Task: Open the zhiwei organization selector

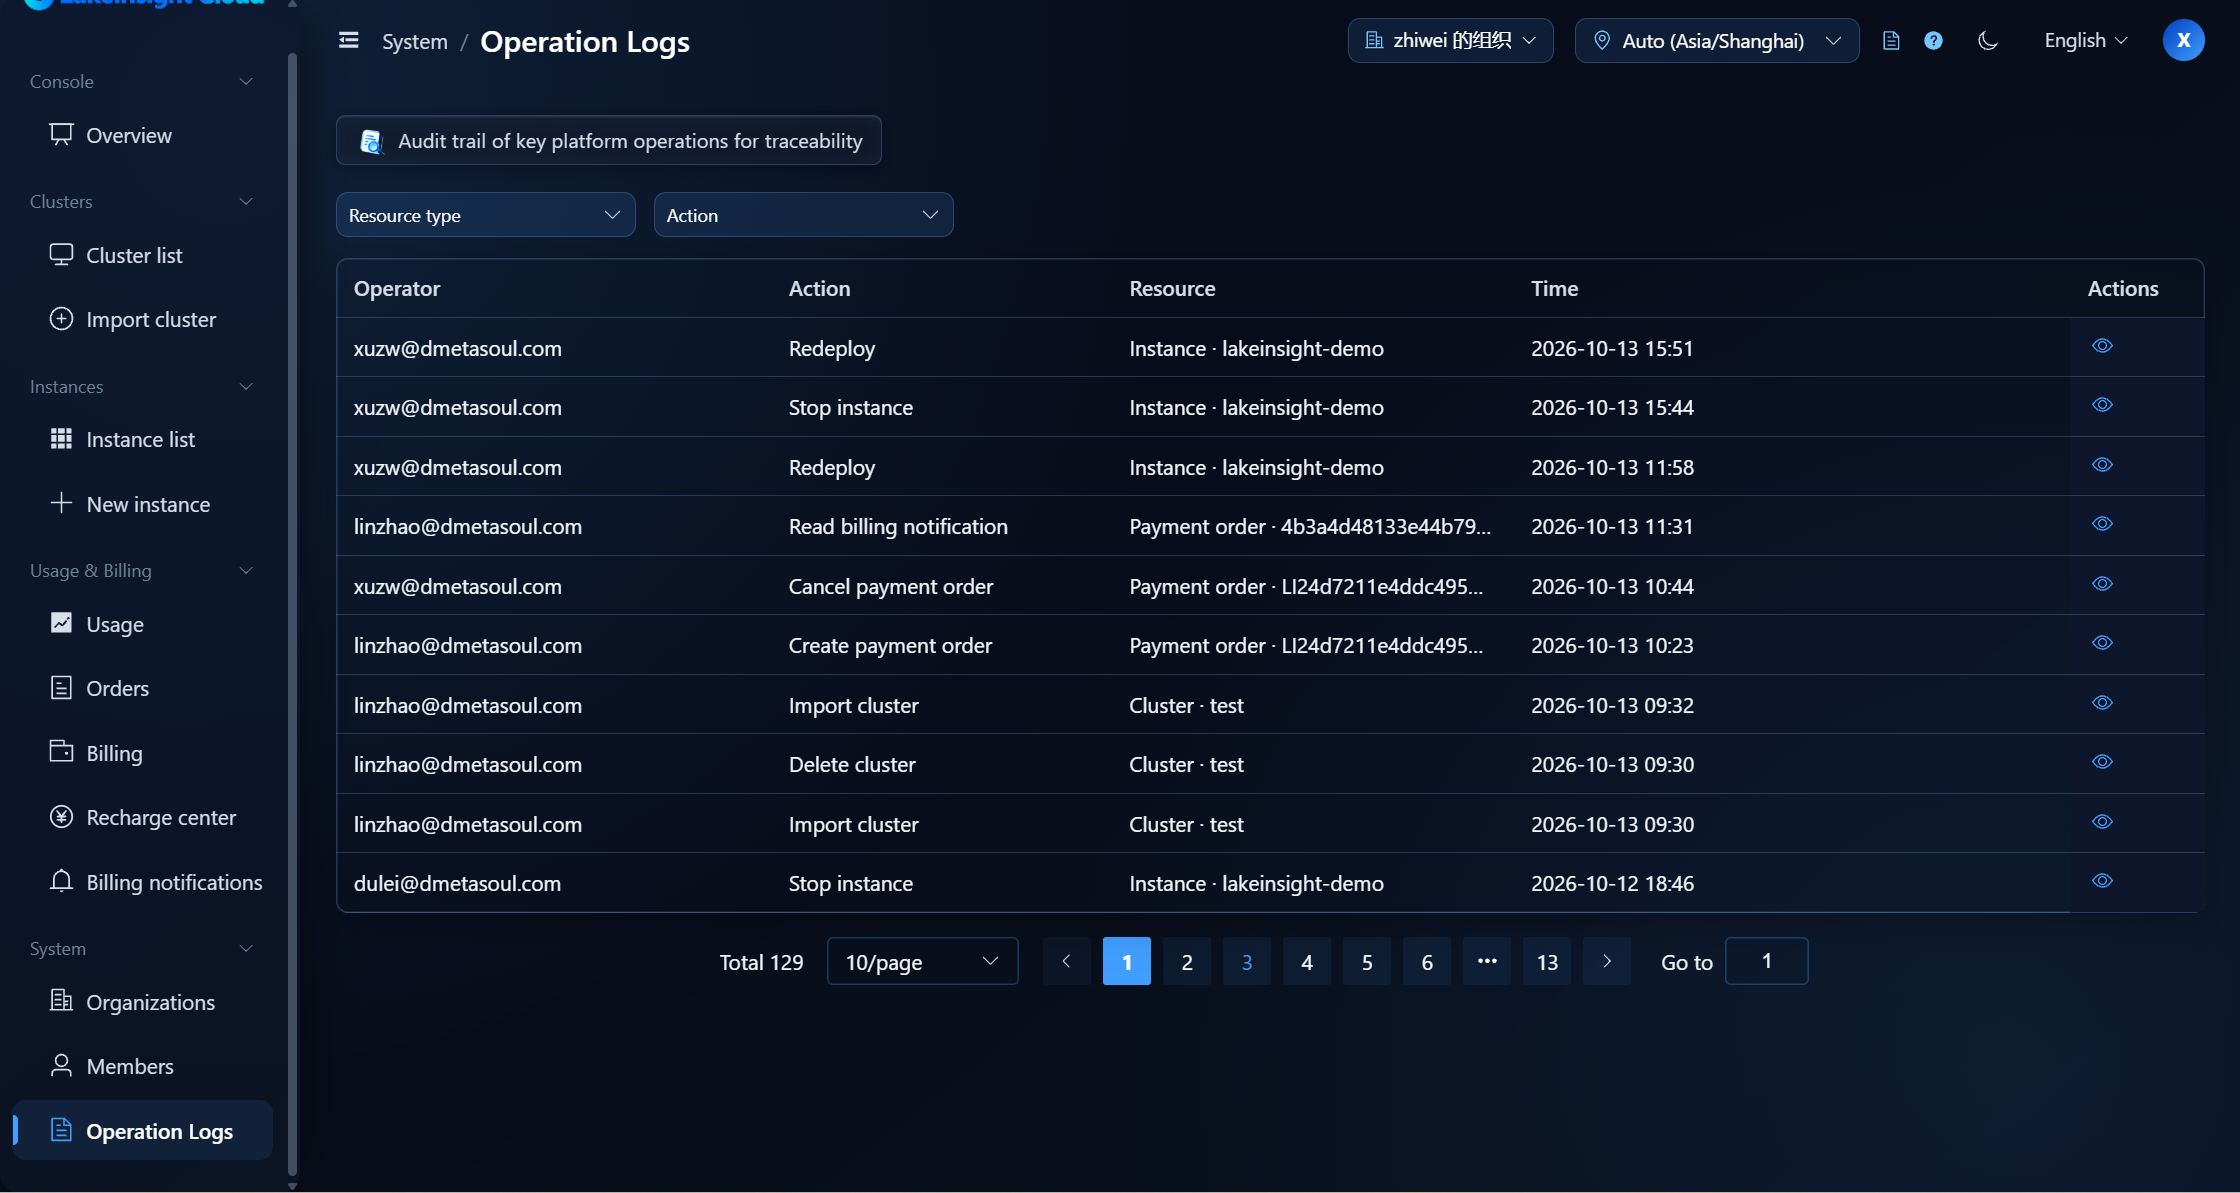Action: pos(1450,40)
